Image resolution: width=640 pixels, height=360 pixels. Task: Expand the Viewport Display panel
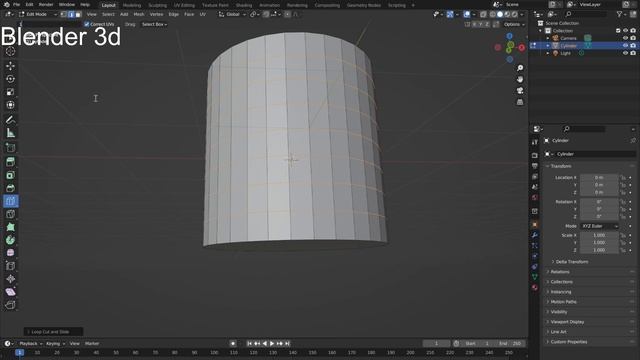(x=567, y=322)
